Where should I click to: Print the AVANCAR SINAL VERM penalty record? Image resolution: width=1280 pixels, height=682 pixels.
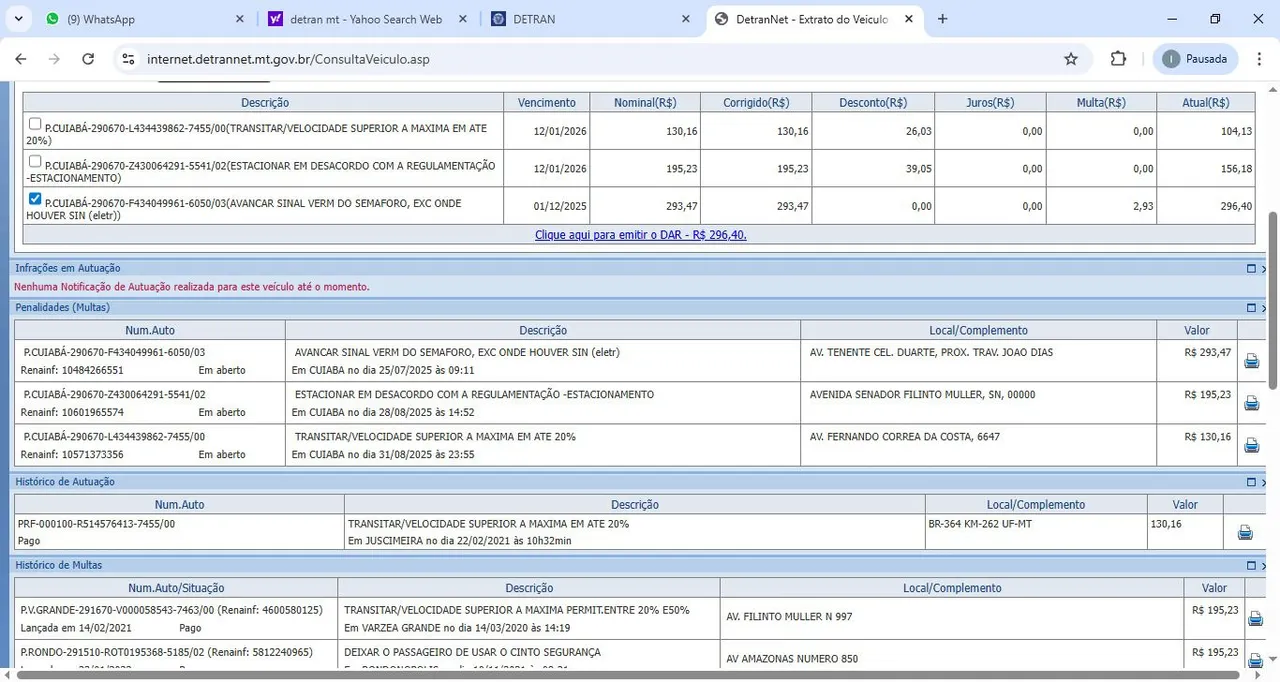click(x=1251, y=362)
